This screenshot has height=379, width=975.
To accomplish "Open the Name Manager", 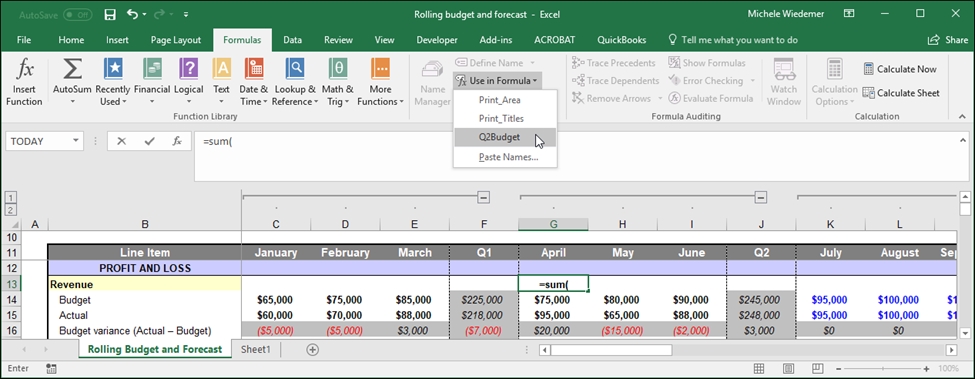I will (432, 83).
